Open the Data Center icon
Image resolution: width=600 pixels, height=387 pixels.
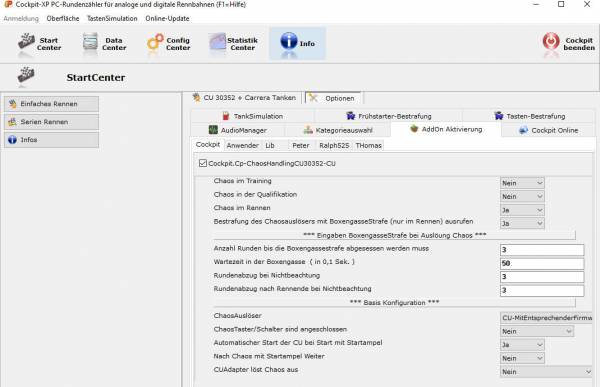tap(90, 42)
